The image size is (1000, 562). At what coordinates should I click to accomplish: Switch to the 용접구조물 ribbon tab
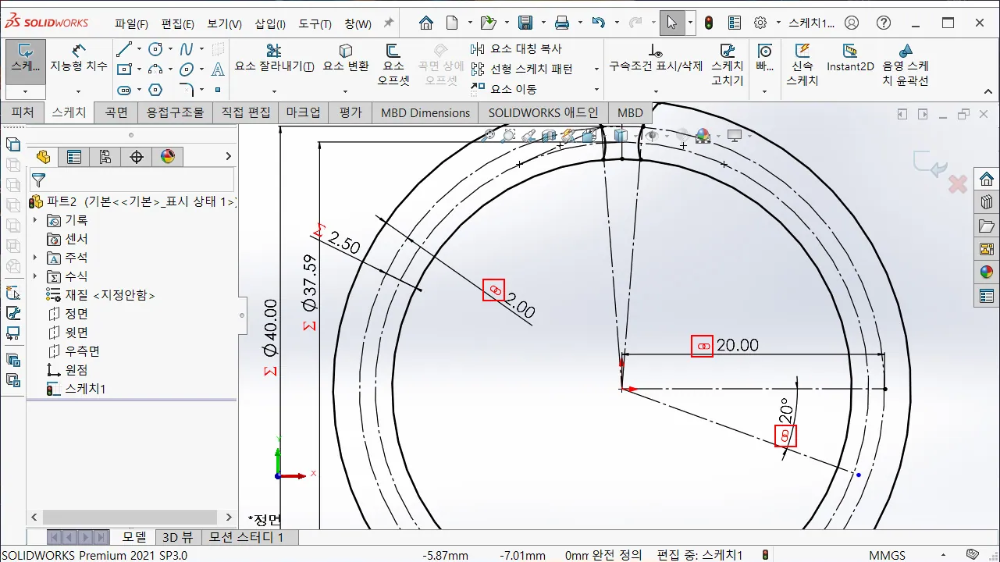[175, 112]
